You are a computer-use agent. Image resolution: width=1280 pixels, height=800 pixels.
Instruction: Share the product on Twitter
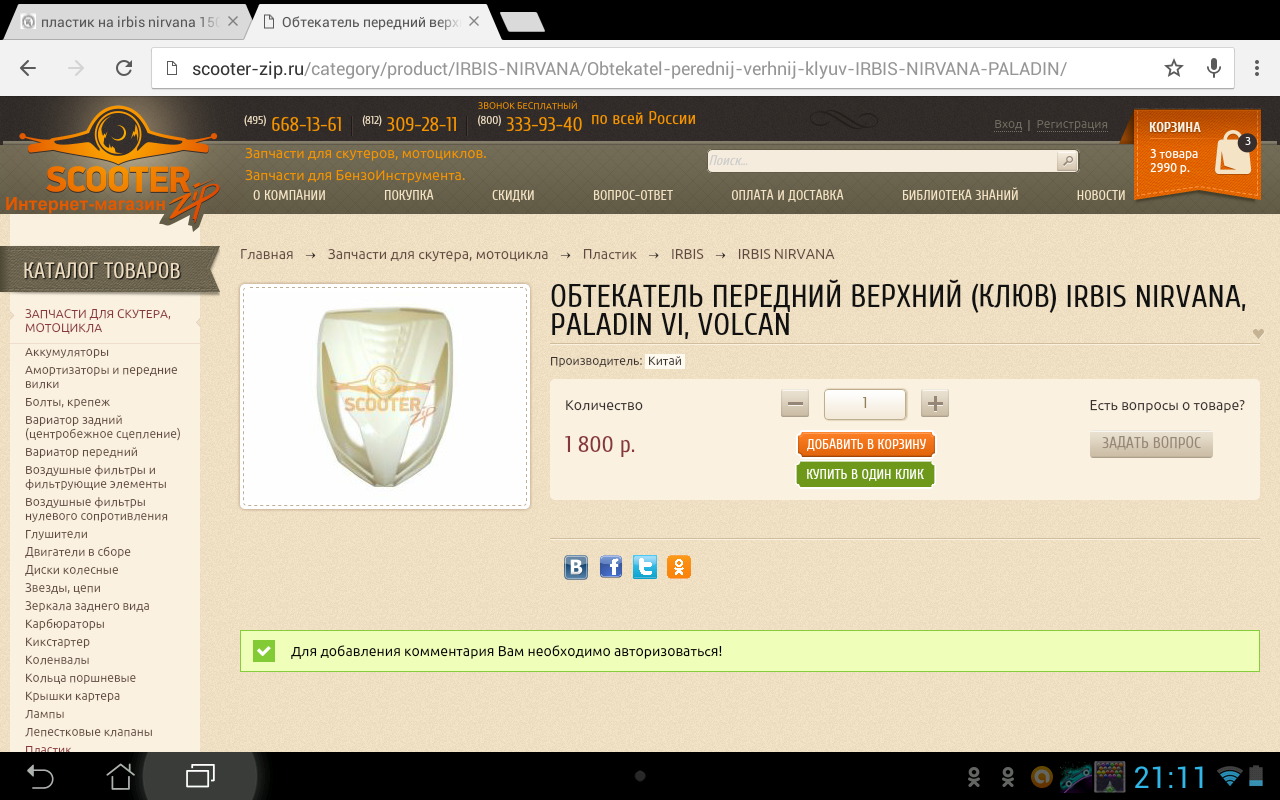coord(645,568)
